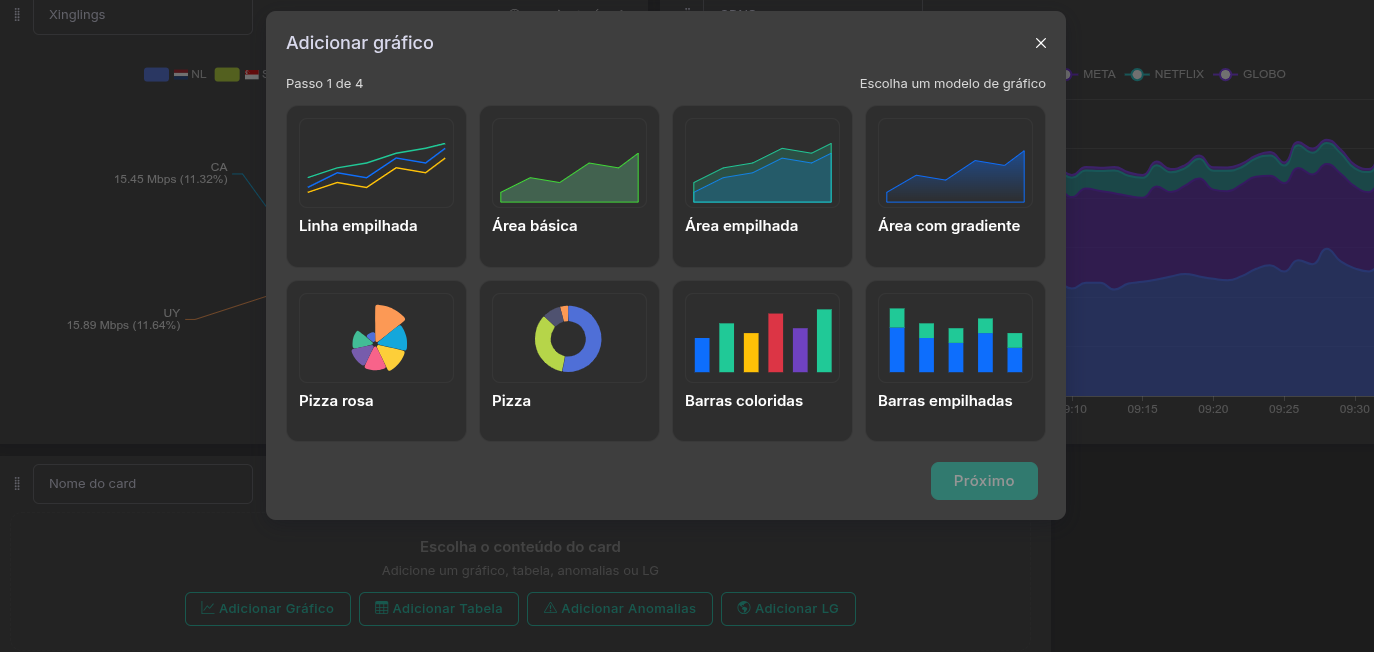
Task: Grab the drag handle beside Nome do card
Action: [17, 484]
